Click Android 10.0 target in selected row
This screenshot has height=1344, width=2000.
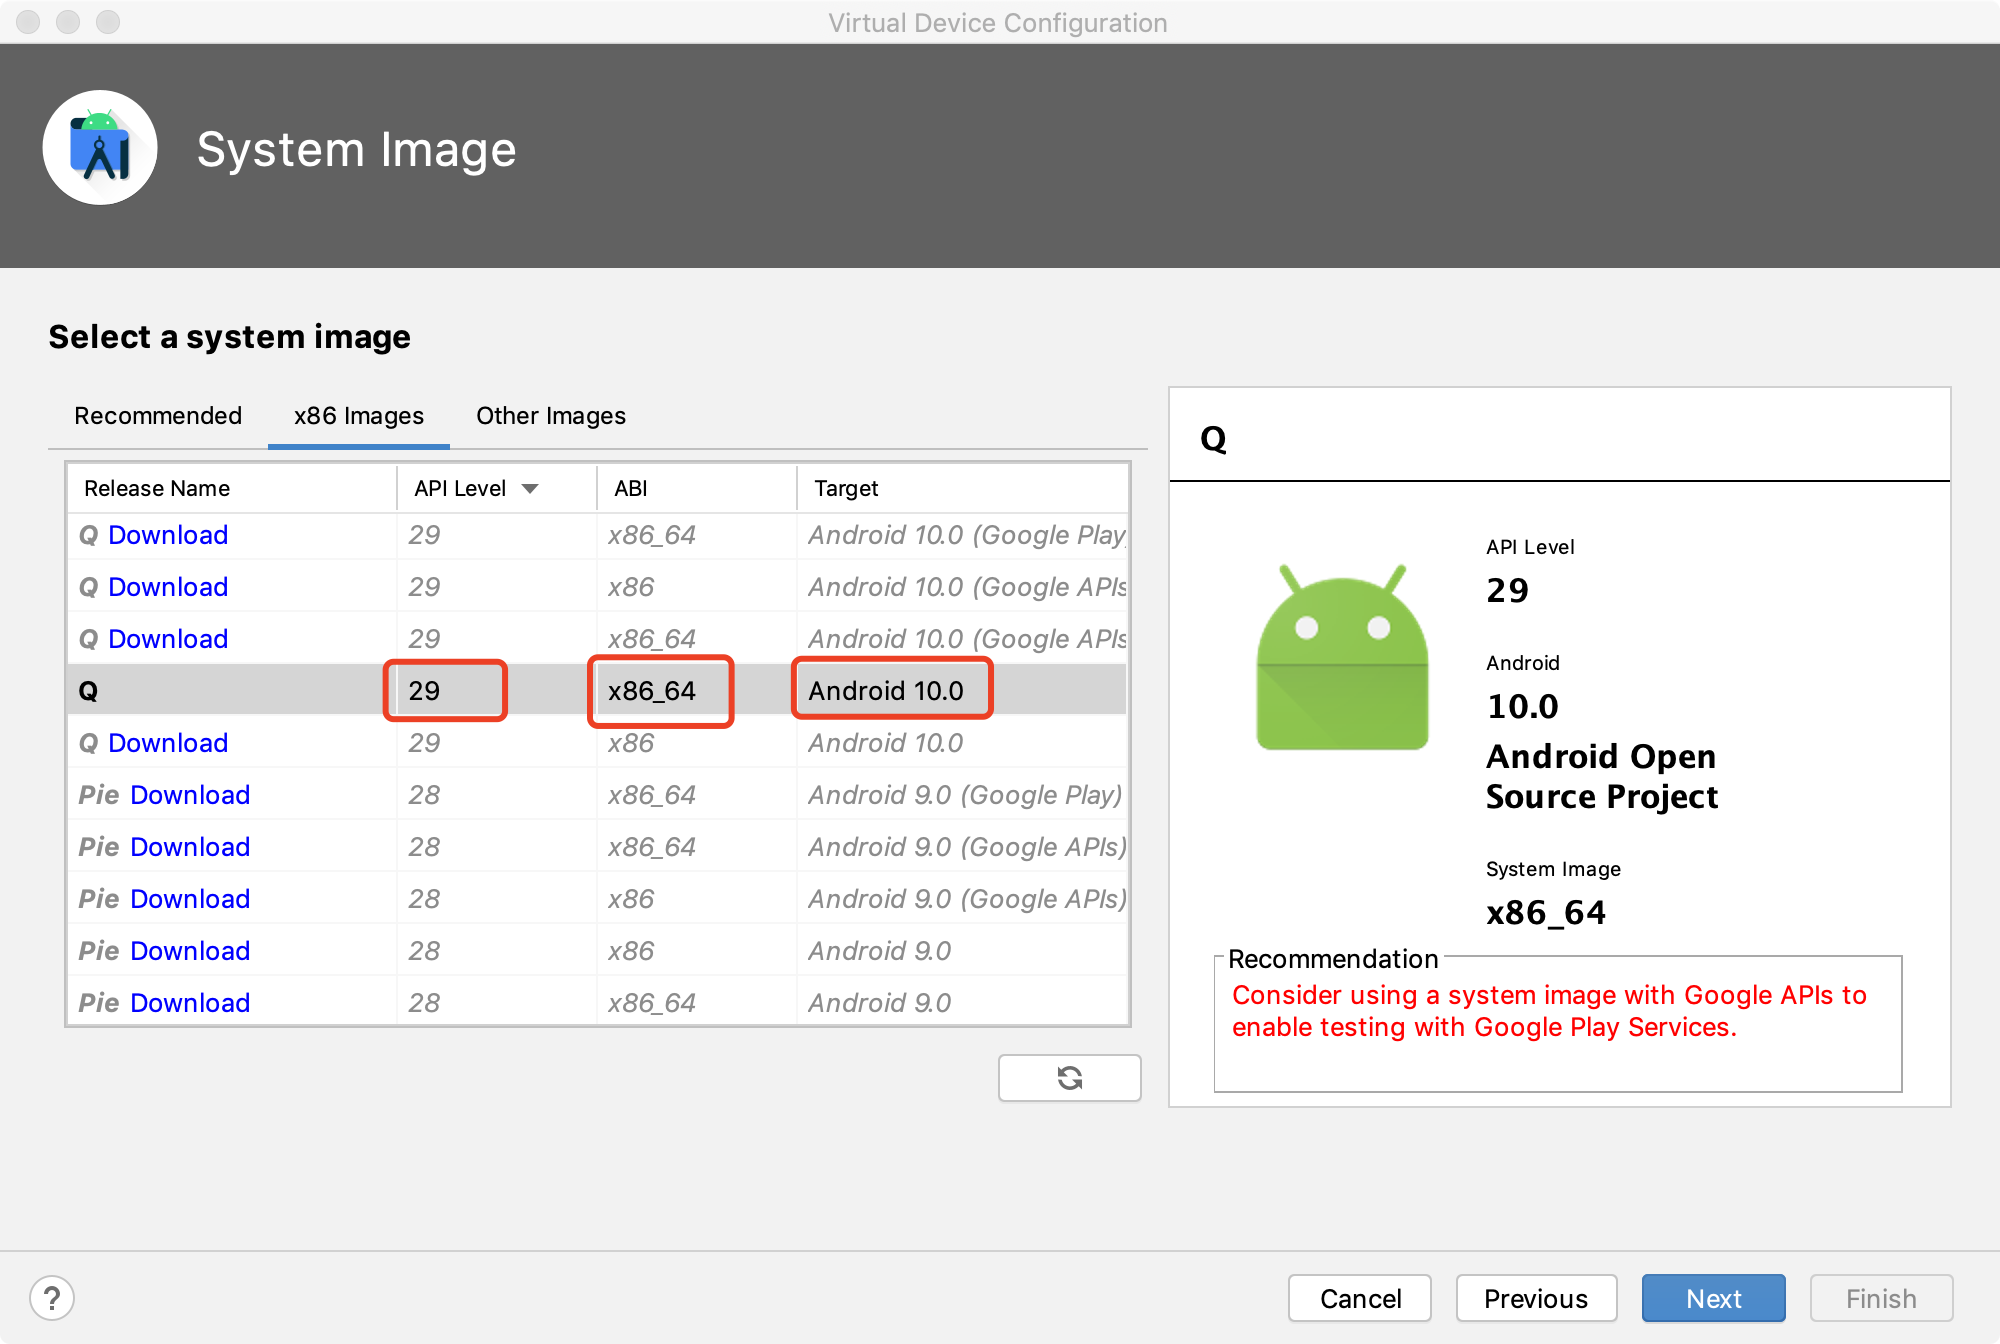(886, 691)
